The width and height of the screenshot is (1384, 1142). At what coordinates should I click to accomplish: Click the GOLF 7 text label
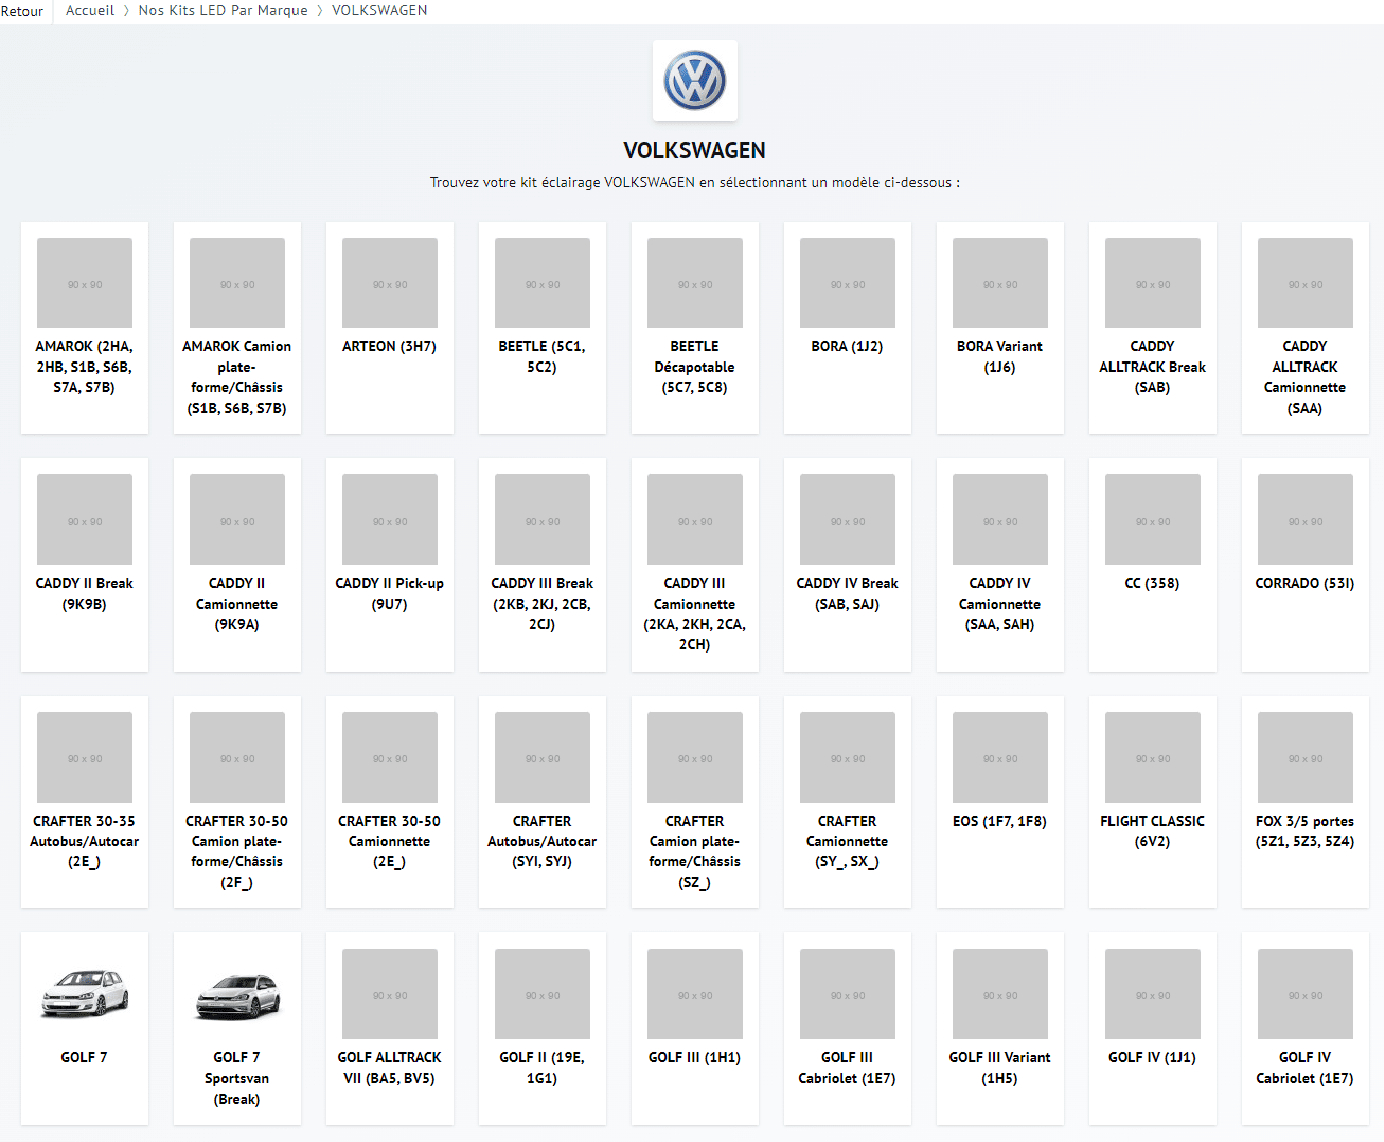coord(84,1057)
